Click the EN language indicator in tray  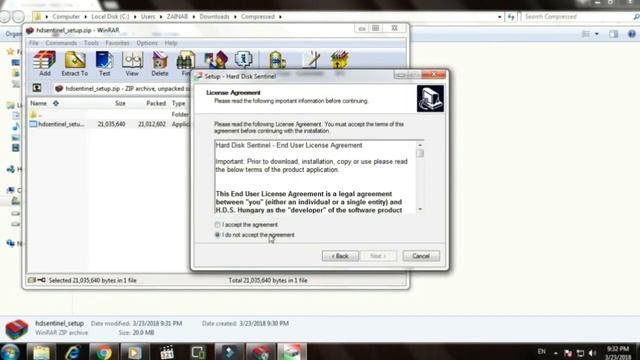(542, 351)
